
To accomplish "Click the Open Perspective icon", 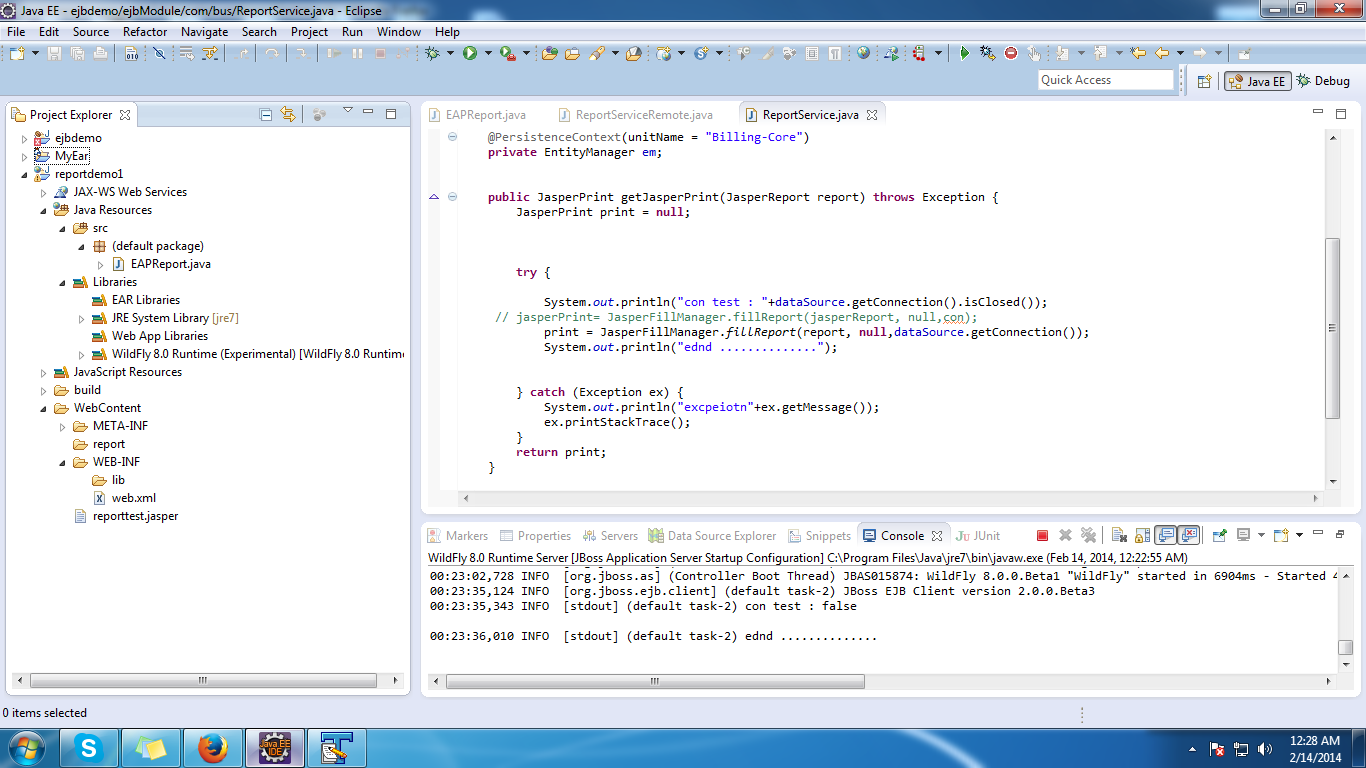I will pyautogui.click(x=1204, y=81).
